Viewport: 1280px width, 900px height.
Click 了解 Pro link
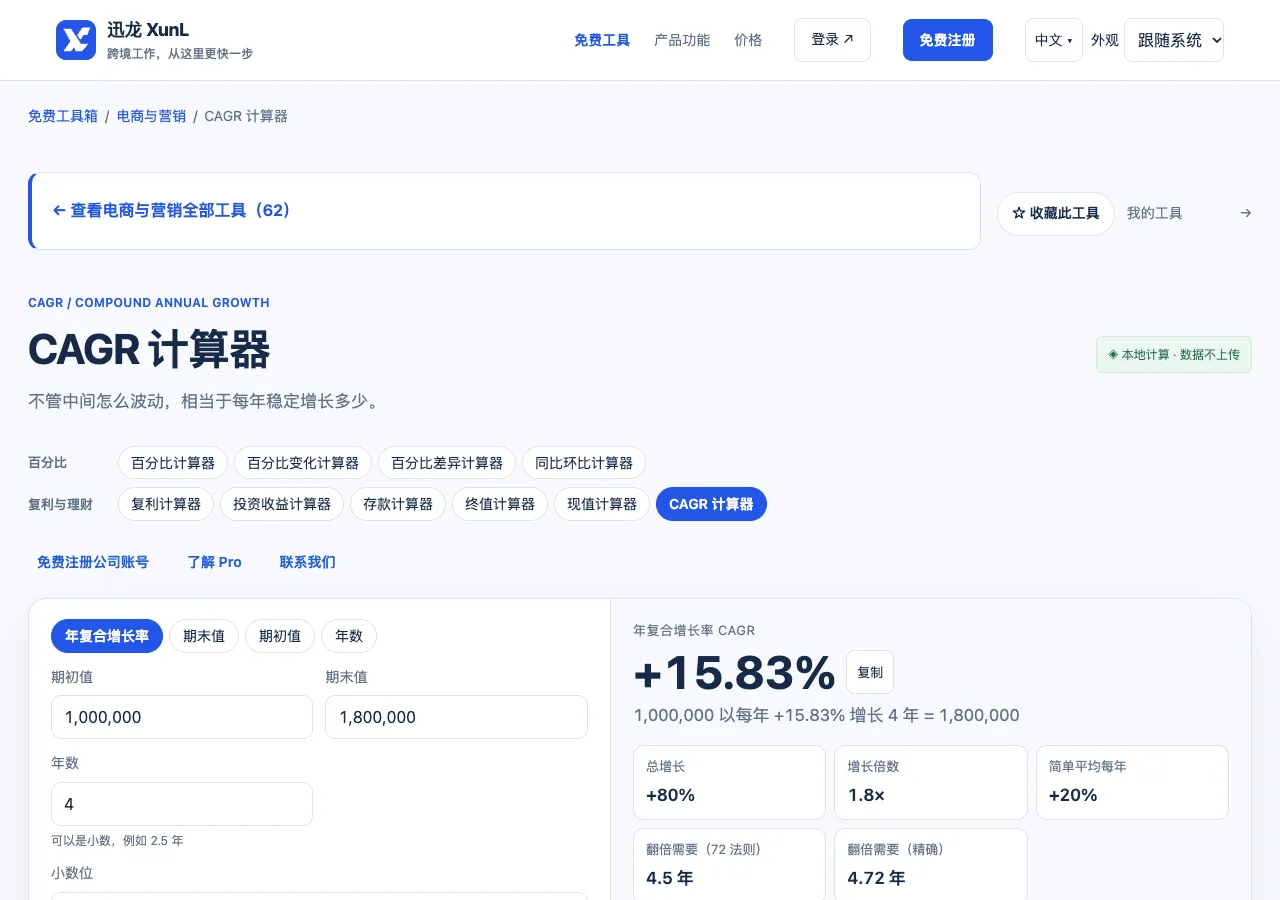tap(214, 562)
